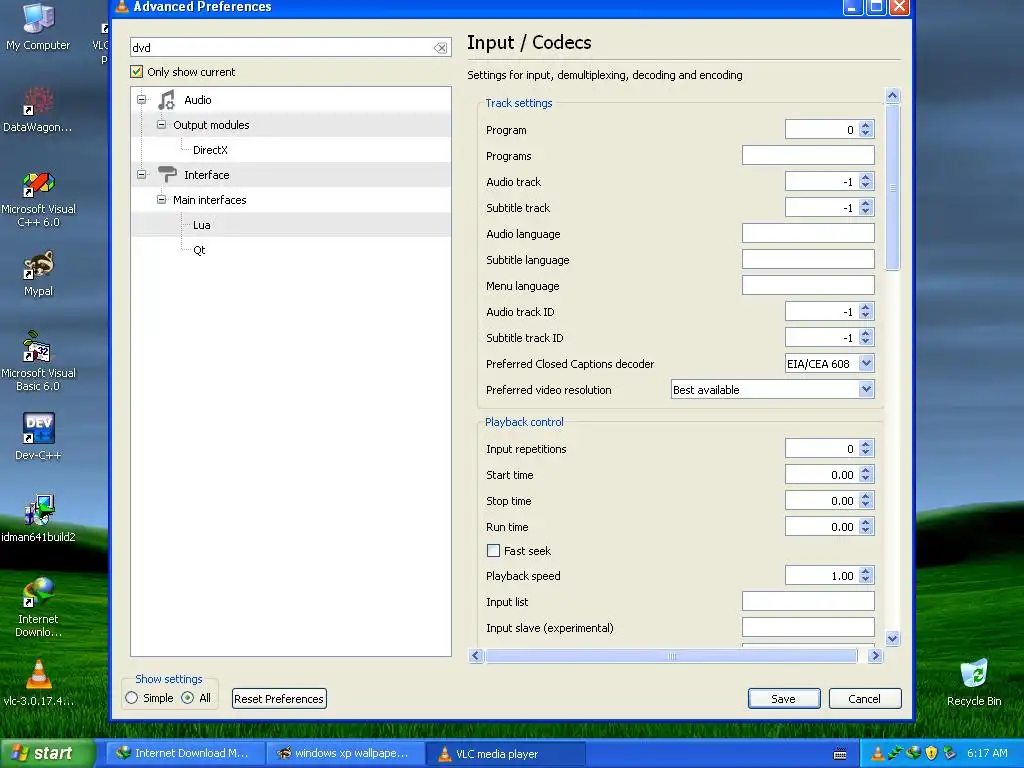Switch to windows xp wallpaper taskbar item

345,753
